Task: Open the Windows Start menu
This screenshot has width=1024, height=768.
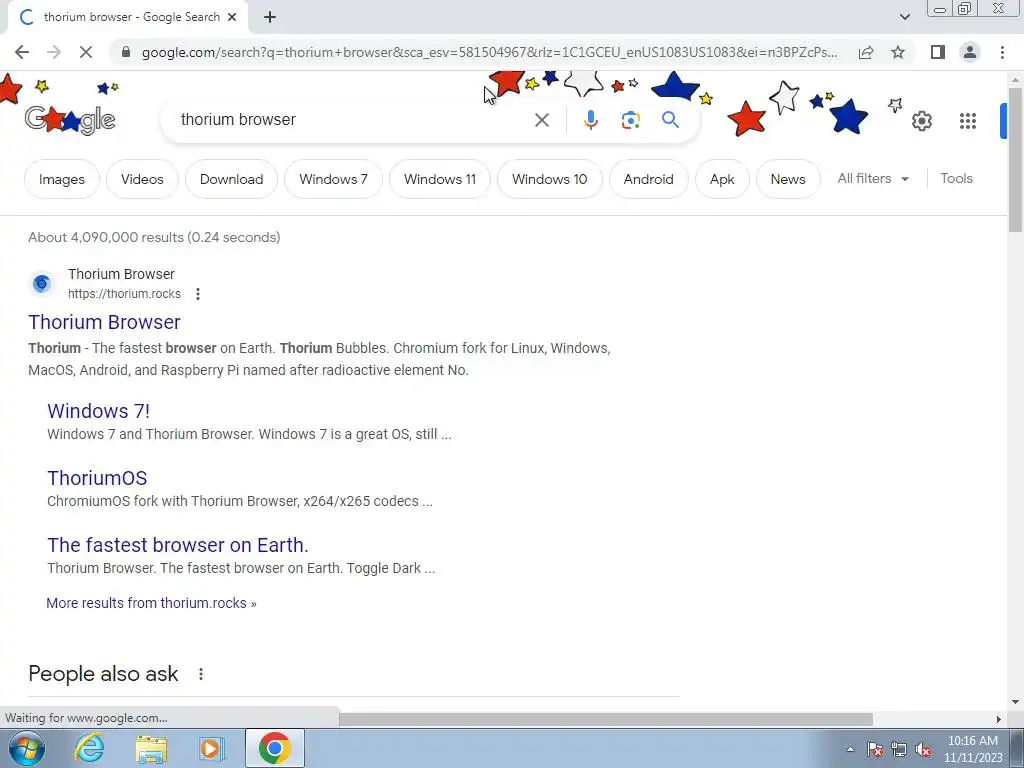Action: point(25,748)
